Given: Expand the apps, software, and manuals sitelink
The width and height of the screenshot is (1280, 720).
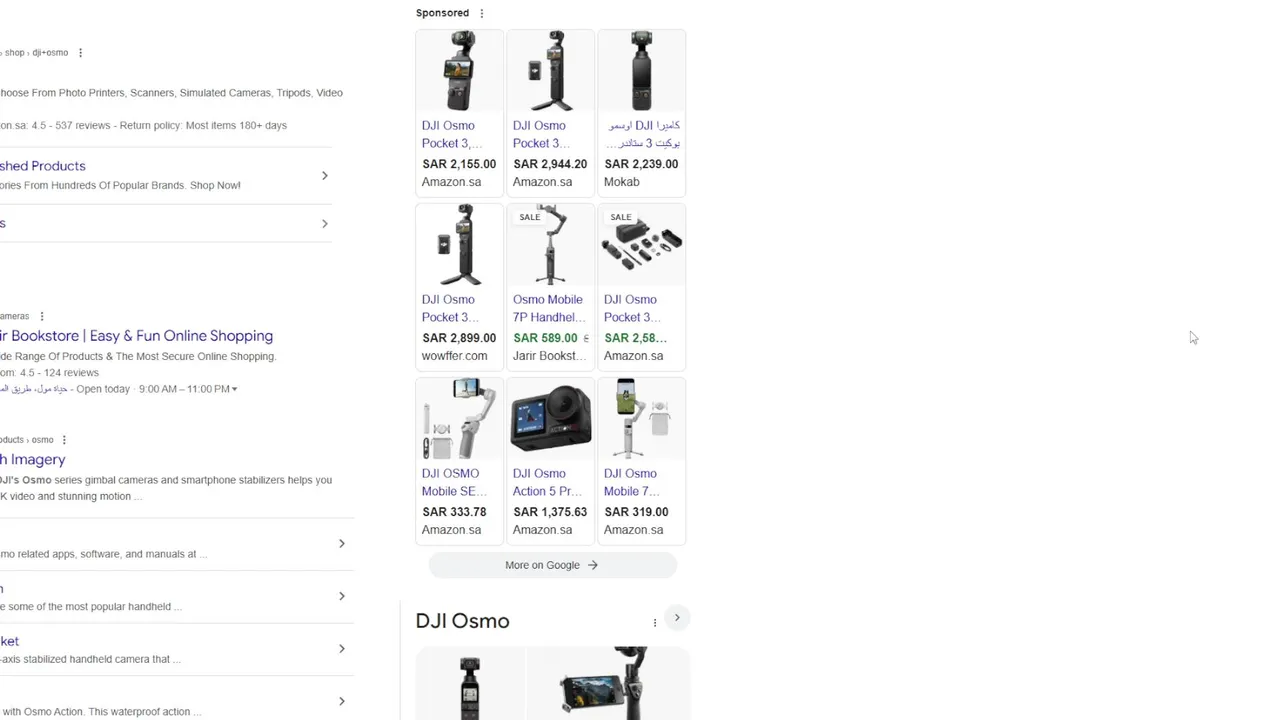Looking at the screenshot, I should 341,544.
